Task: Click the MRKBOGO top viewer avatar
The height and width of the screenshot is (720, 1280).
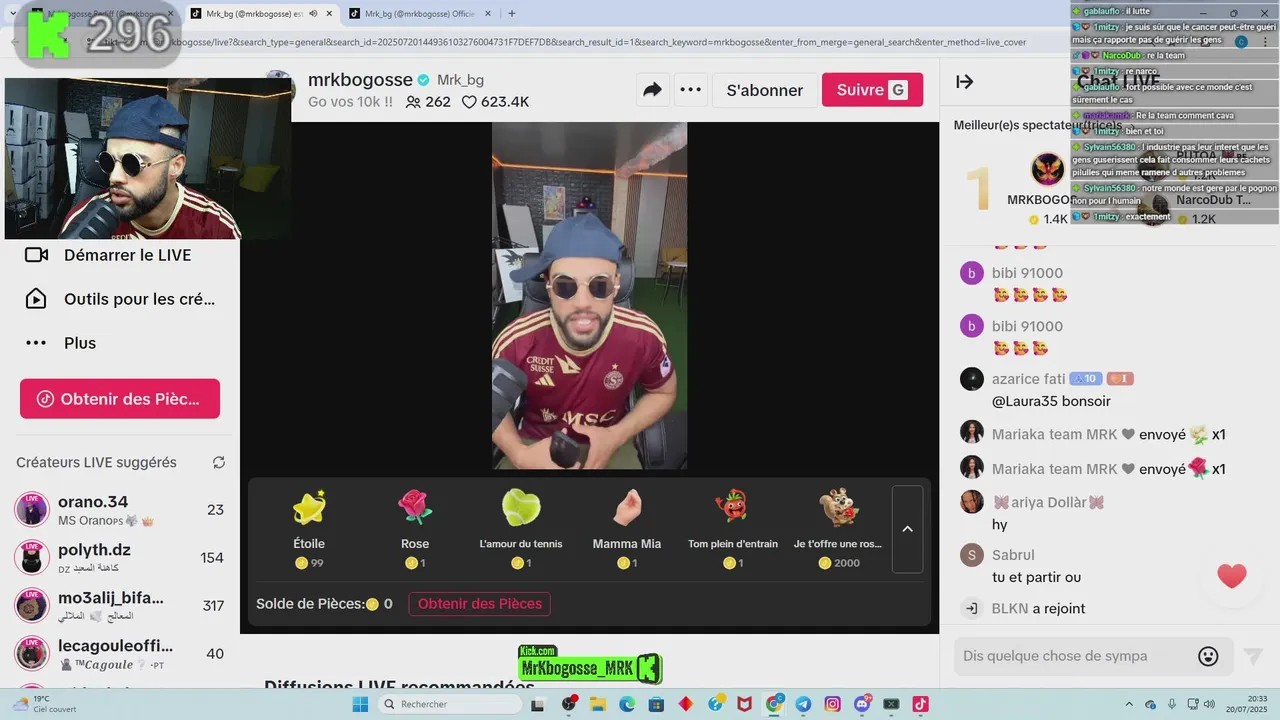Action: 1048,169
